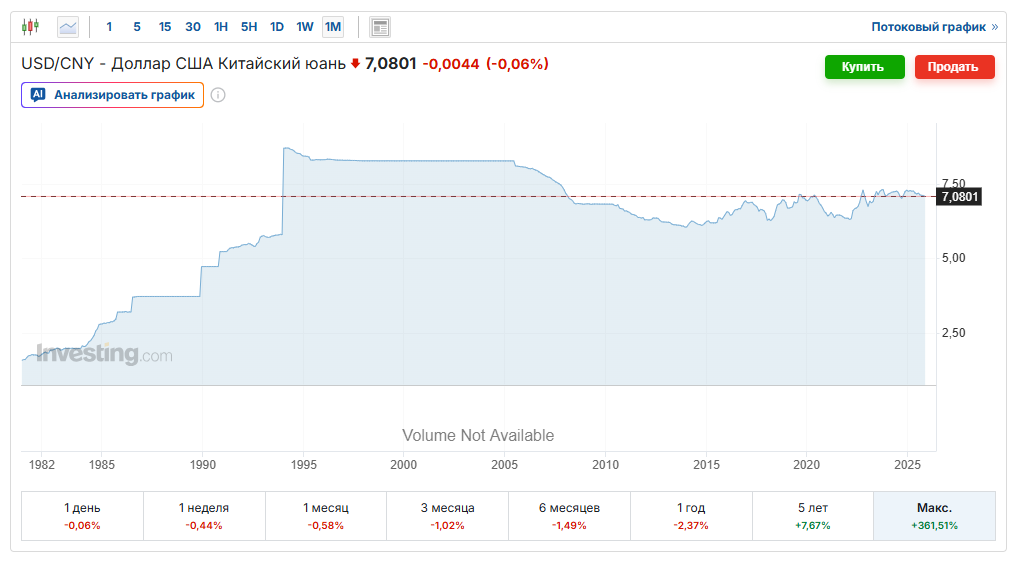The height and width of the screenshot is (572, 1016).
Task: Choose the 15 minute interval
Action: 165,27
